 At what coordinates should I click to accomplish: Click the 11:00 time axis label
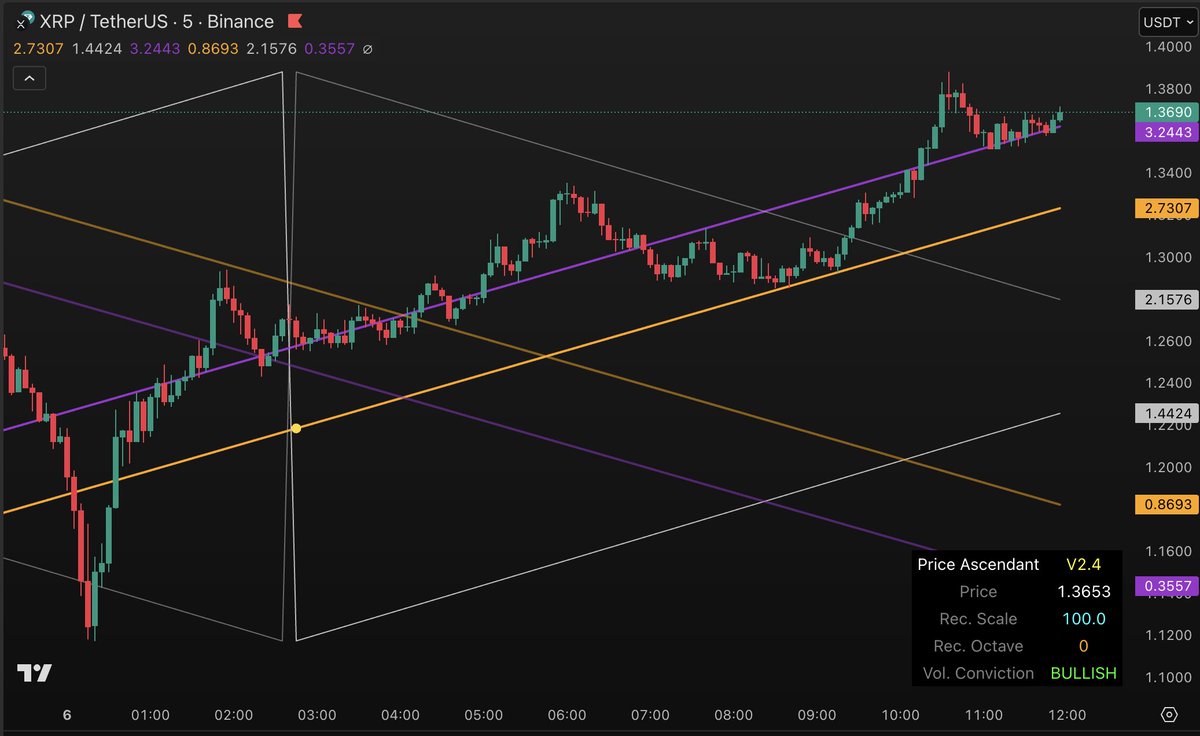984,715
